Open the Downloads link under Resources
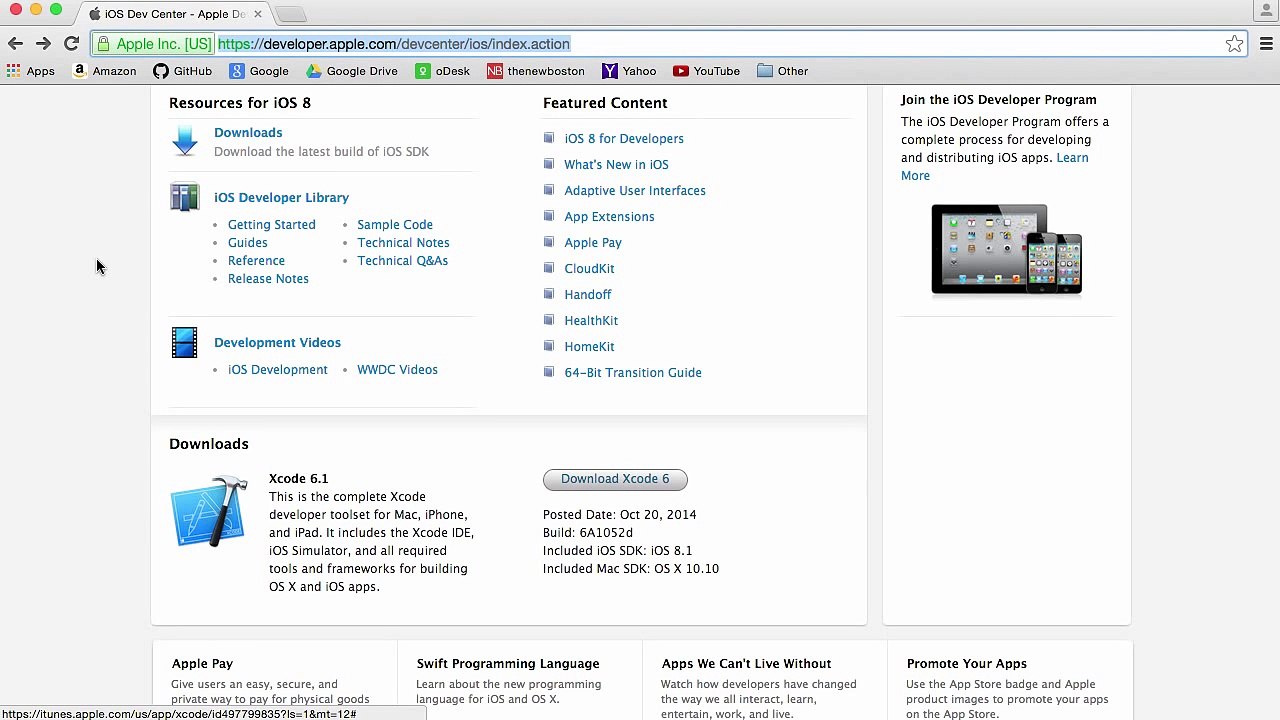1280x720 pixels. (x=248, y=133)
